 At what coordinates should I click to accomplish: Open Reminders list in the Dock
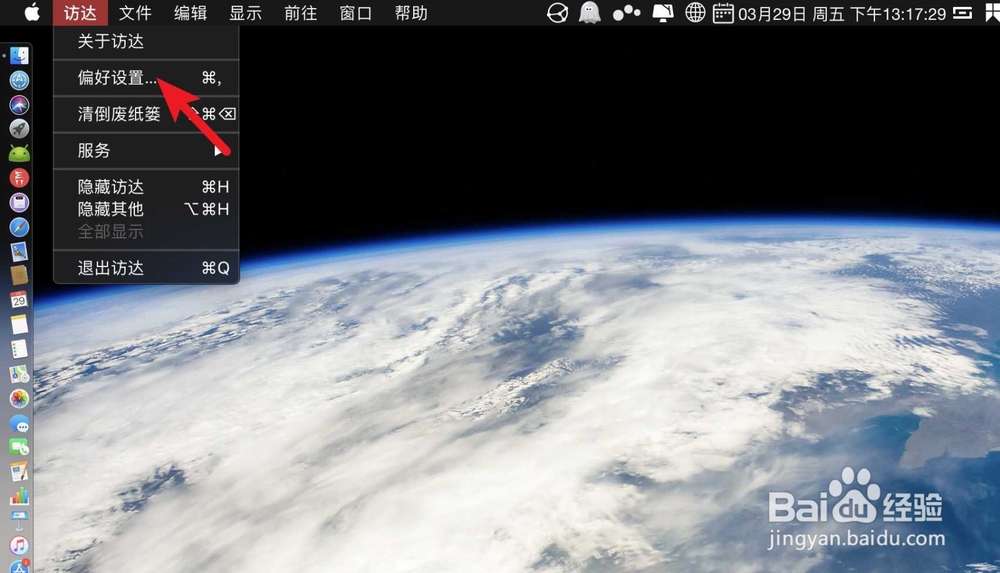click(x=19, y=349)
